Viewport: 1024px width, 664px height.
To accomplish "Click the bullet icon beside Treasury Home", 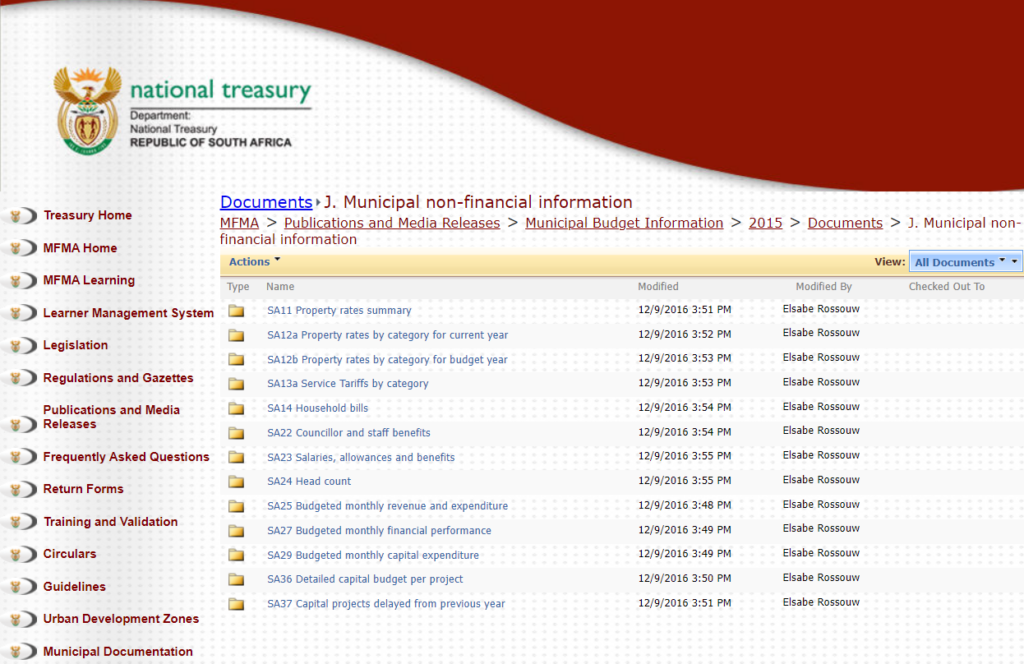I will pos(22,215).
